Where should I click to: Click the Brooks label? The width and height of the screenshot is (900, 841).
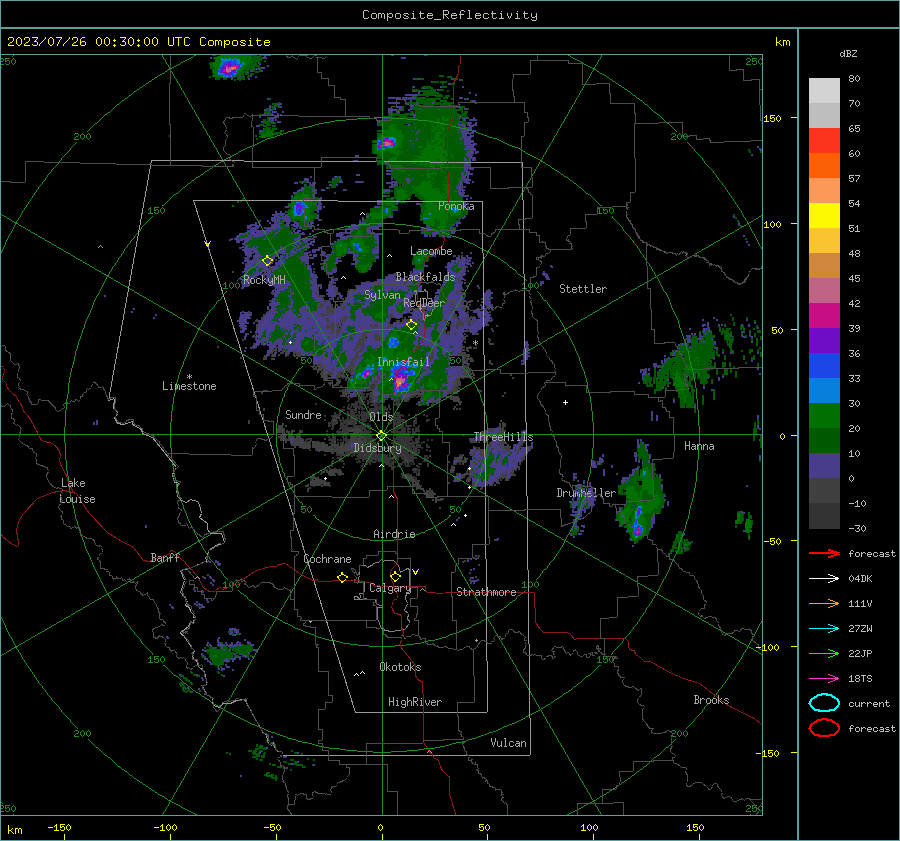coord(711,700)
